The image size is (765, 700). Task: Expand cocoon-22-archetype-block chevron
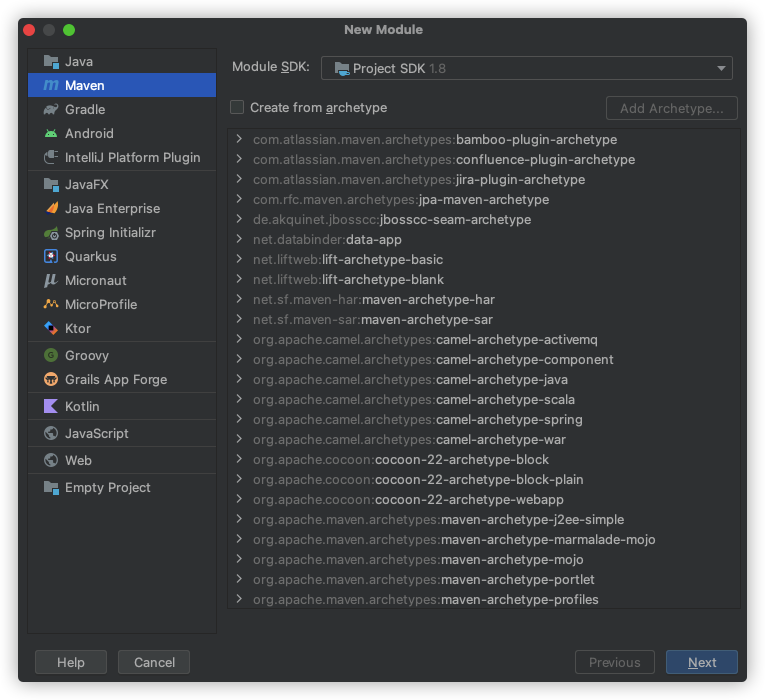[239, 459]
